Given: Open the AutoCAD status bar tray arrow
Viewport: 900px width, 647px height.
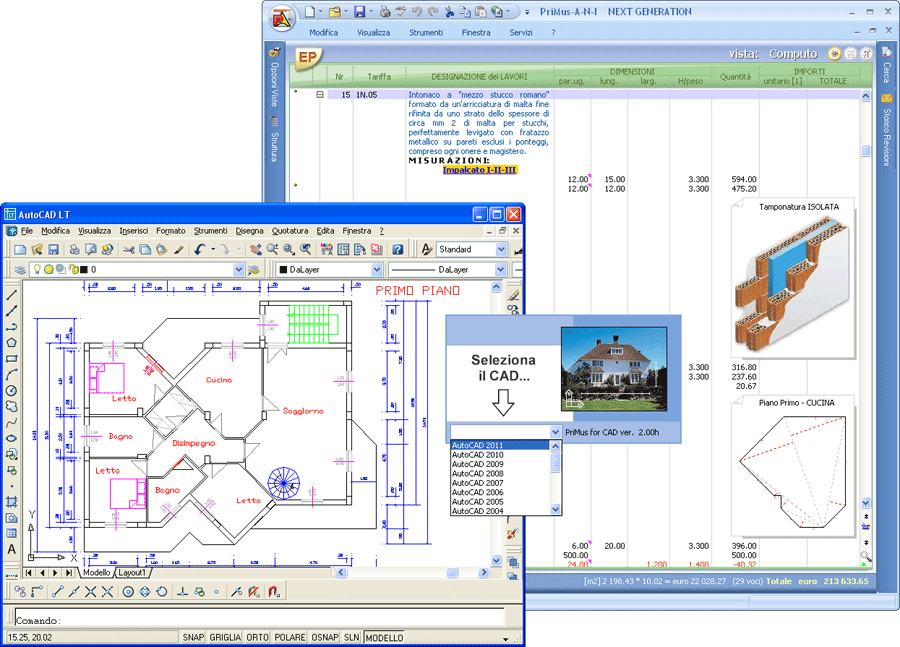Looking at the screenshot, I should point(506,638).
